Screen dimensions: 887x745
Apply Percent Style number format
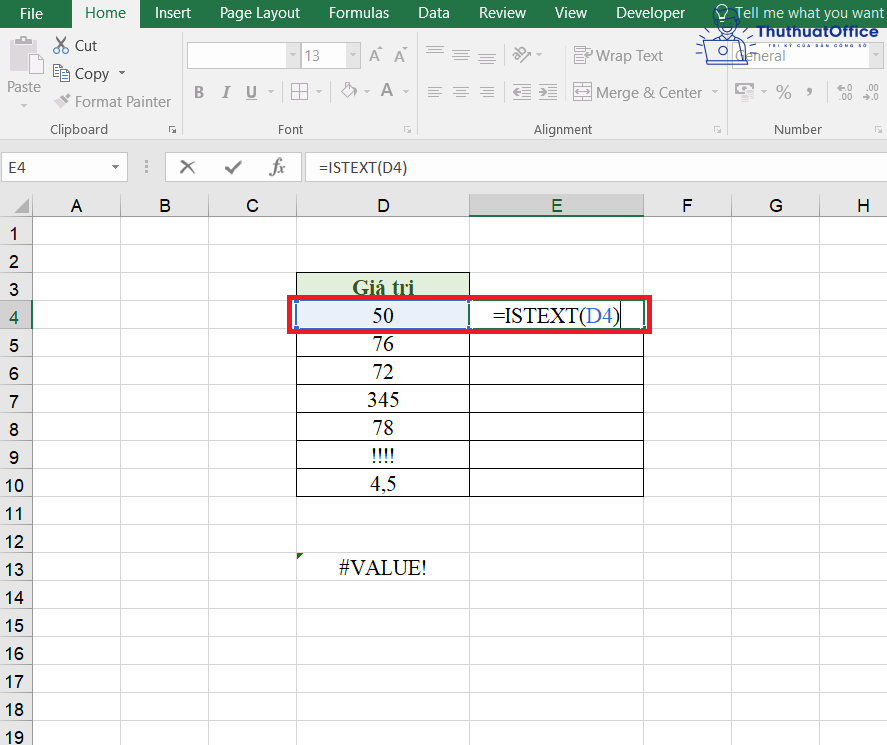pyautogui.click(x=784, y=92)
